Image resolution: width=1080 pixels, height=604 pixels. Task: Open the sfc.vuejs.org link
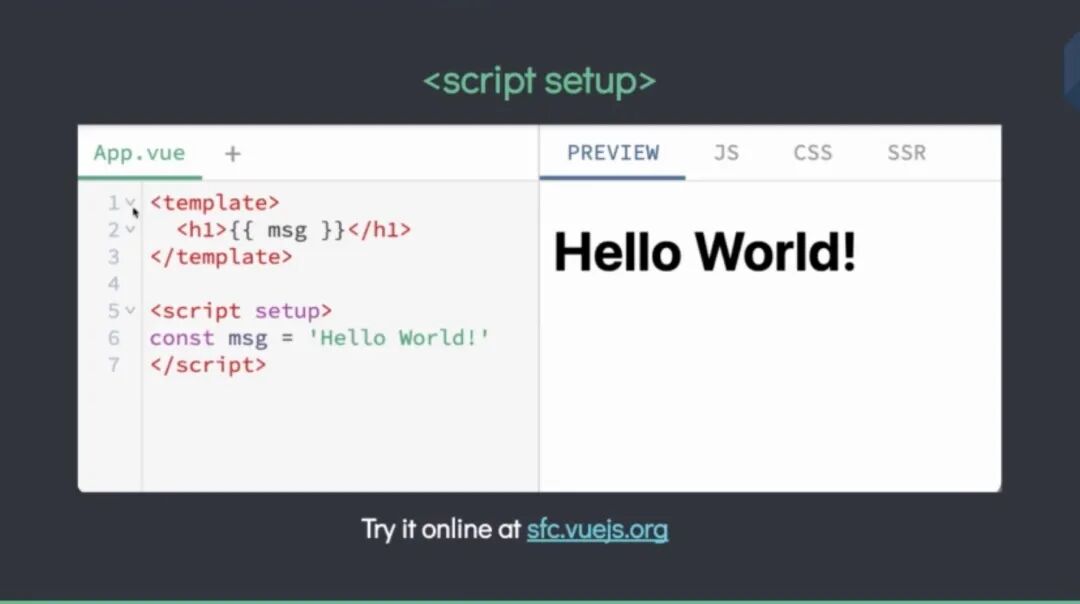[x=597, y=529]
